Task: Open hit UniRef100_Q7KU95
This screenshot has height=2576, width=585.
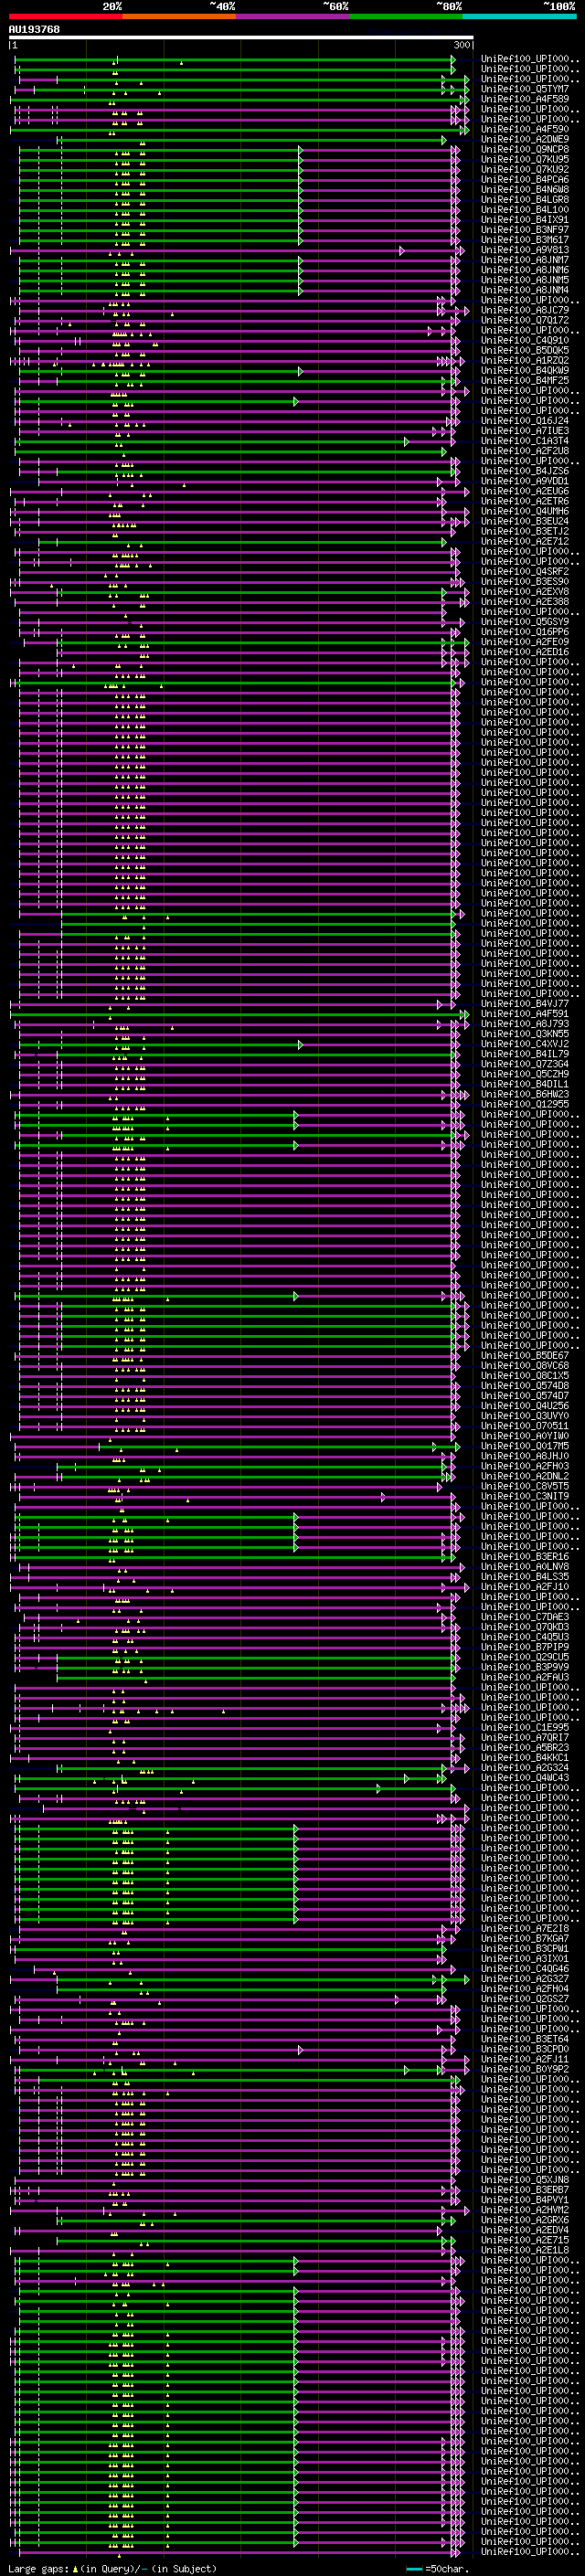Action: click(x=525, y=159)
